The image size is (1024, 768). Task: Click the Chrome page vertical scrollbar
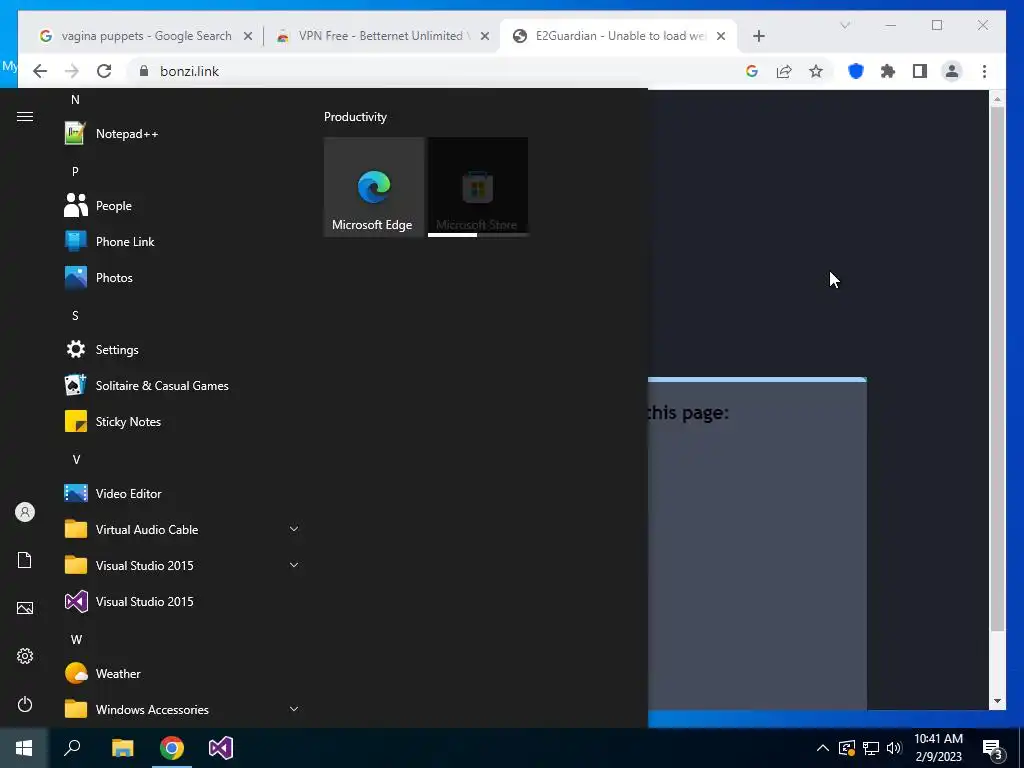click(997, 369)
